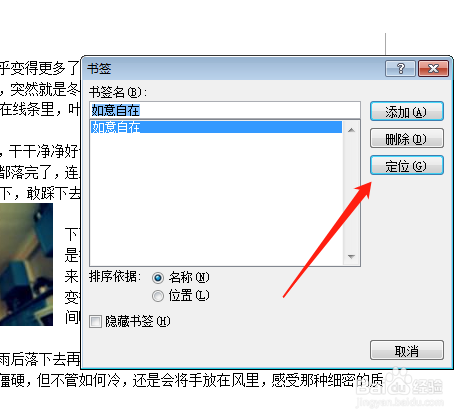Click the 排序依据 label
Image resolution: width=473 pixels, height=420 pixels.
(115, 277)
